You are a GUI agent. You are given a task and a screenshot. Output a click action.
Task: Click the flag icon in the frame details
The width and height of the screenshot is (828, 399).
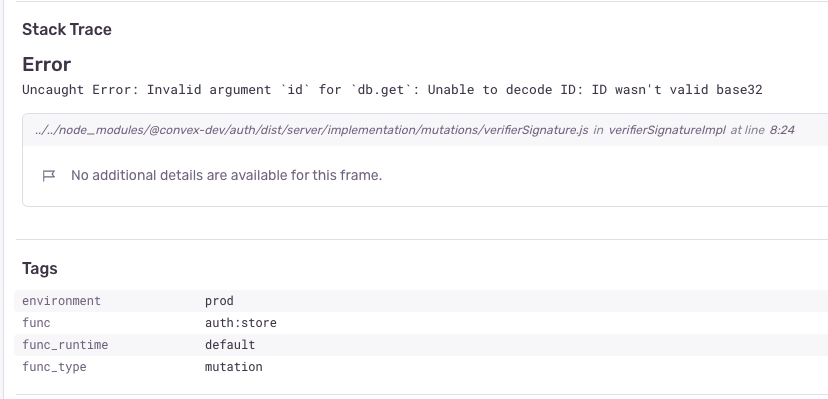(49, 176)
